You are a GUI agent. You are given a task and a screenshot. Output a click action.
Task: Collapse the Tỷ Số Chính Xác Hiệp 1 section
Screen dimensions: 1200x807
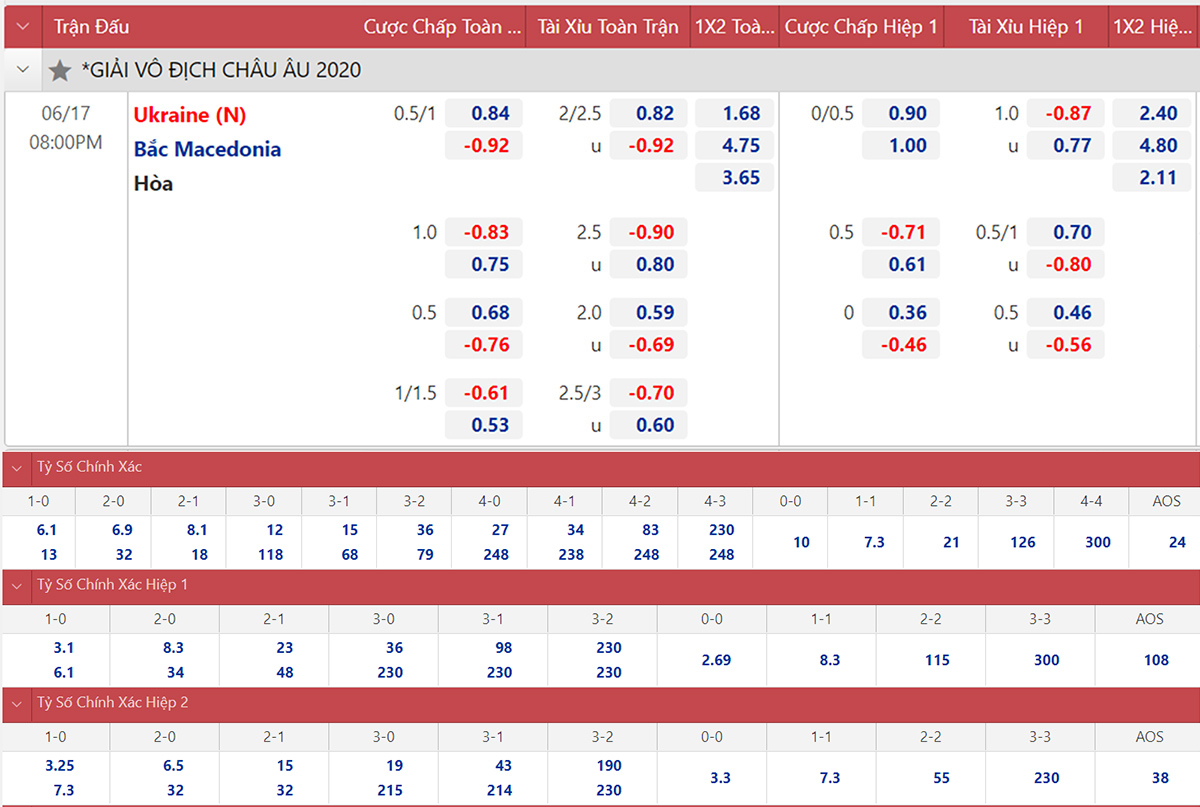[x=17, y=585]
